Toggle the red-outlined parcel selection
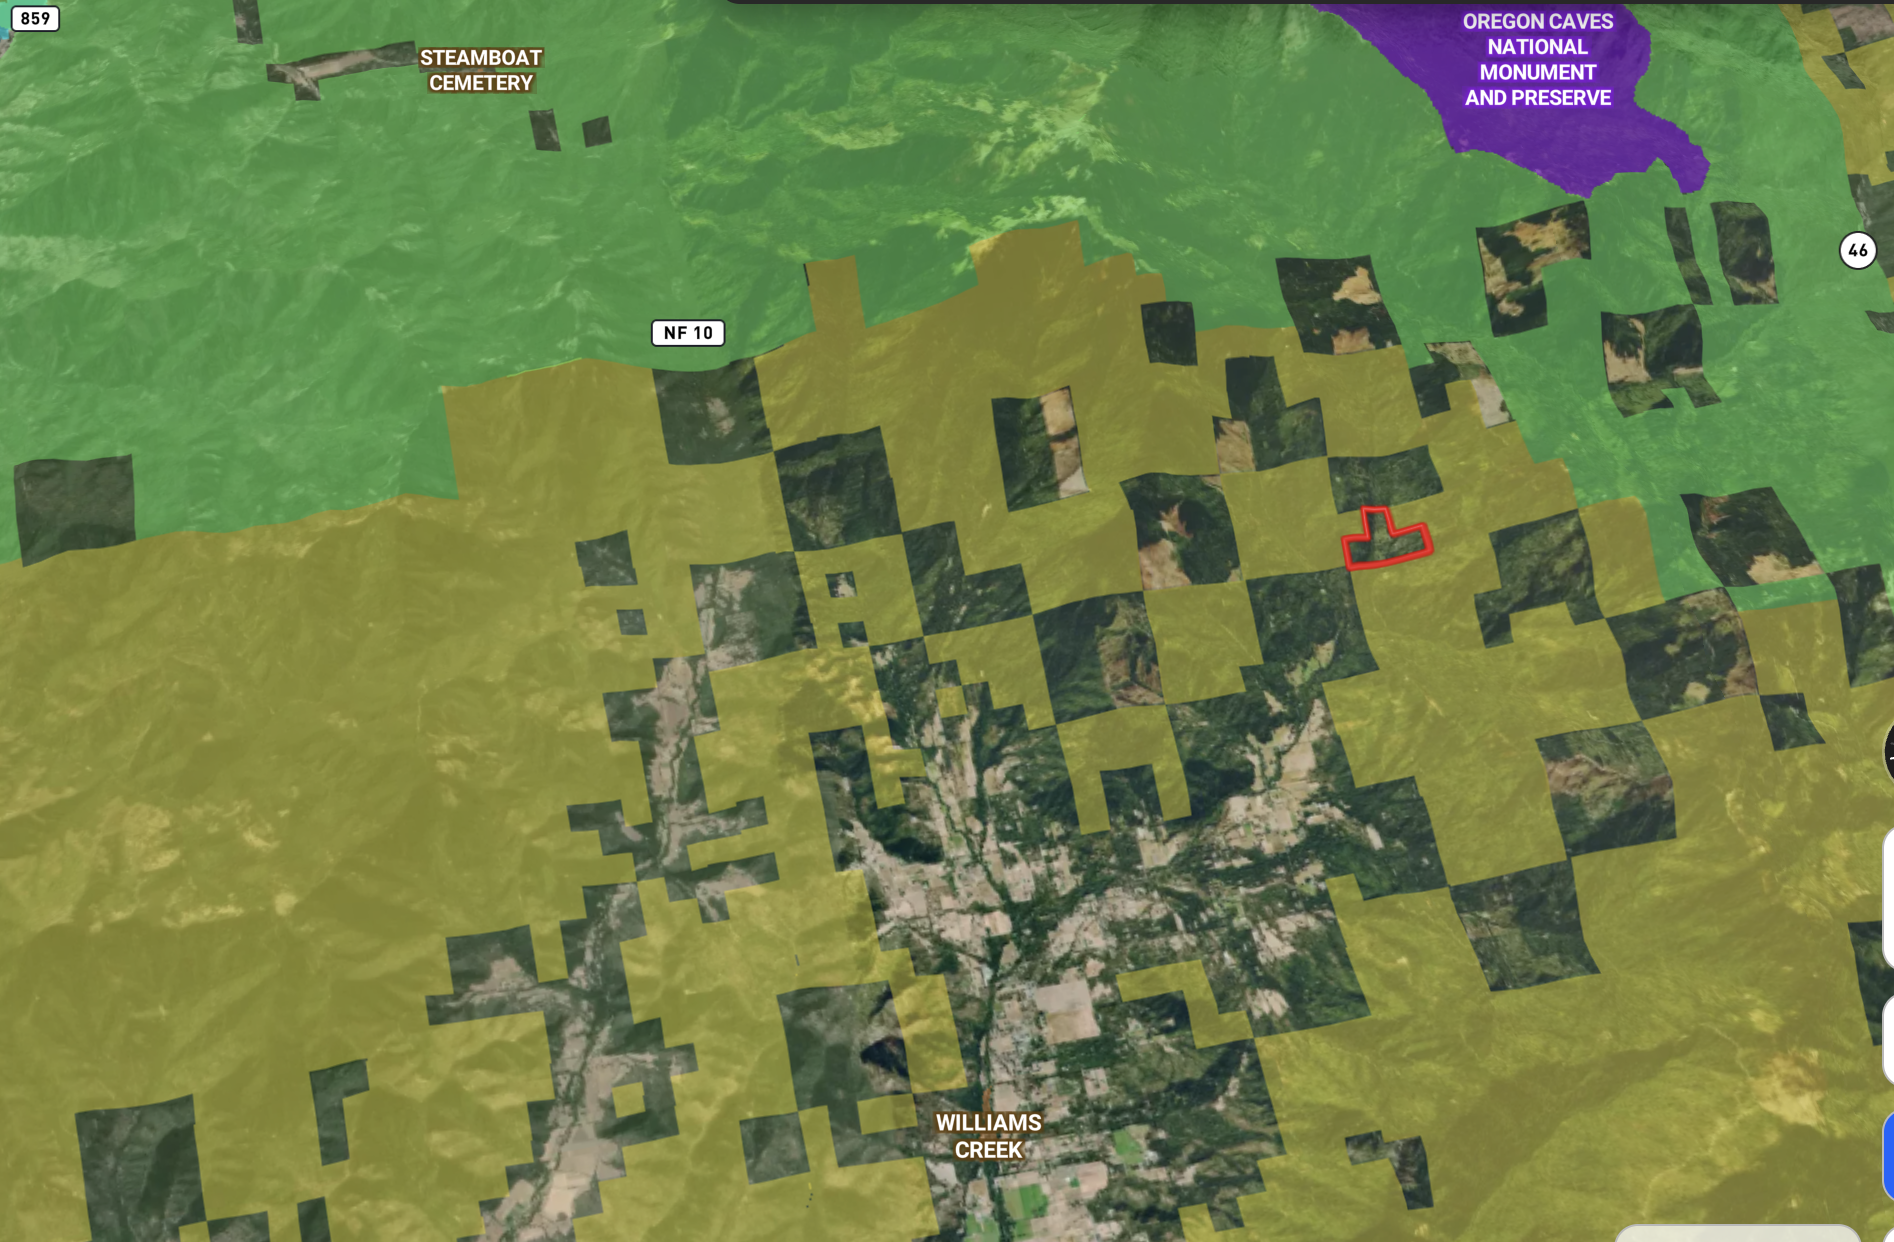 click(x=1388, y=542)
